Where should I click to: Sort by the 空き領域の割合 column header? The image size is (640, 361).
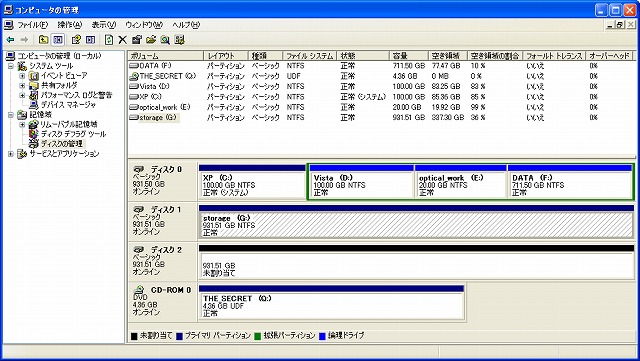[495, 56]
